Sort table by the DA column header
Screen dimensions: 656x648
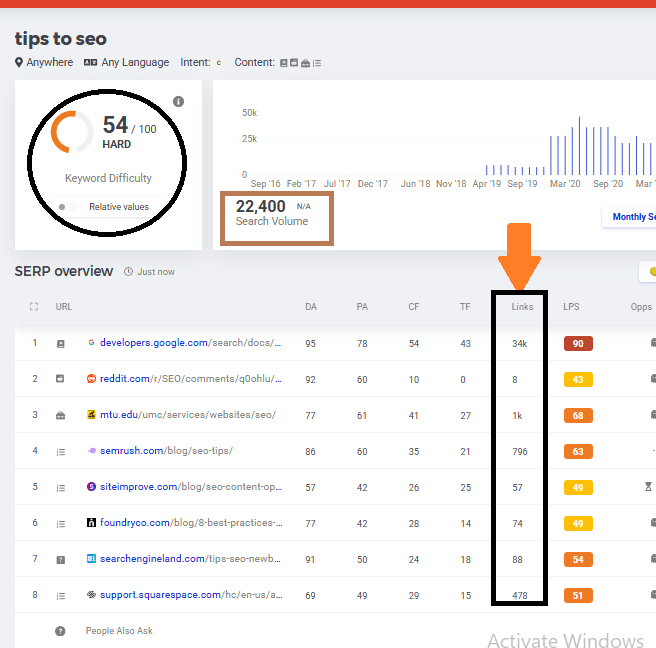pos(310,307)
